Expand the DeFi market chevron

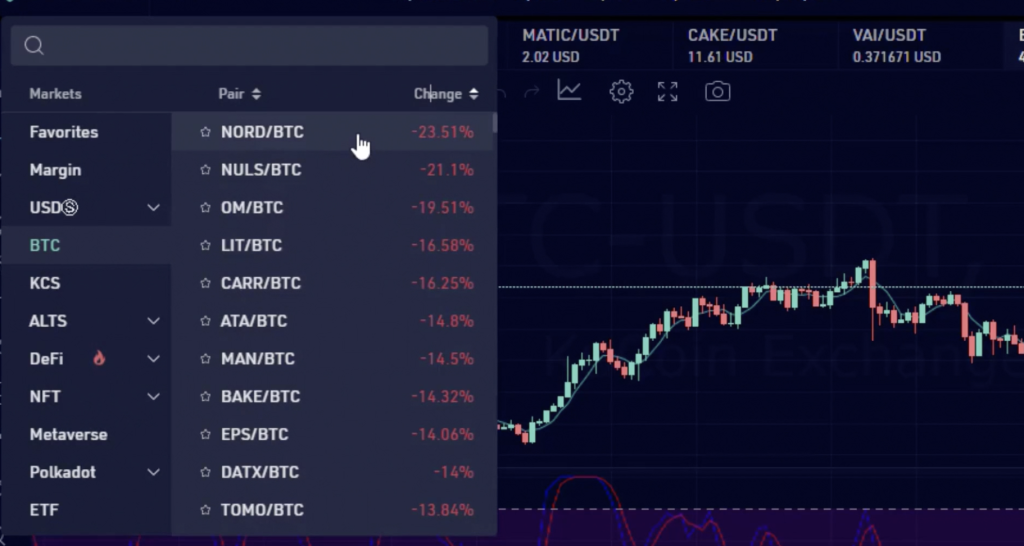tap(153, 359)
